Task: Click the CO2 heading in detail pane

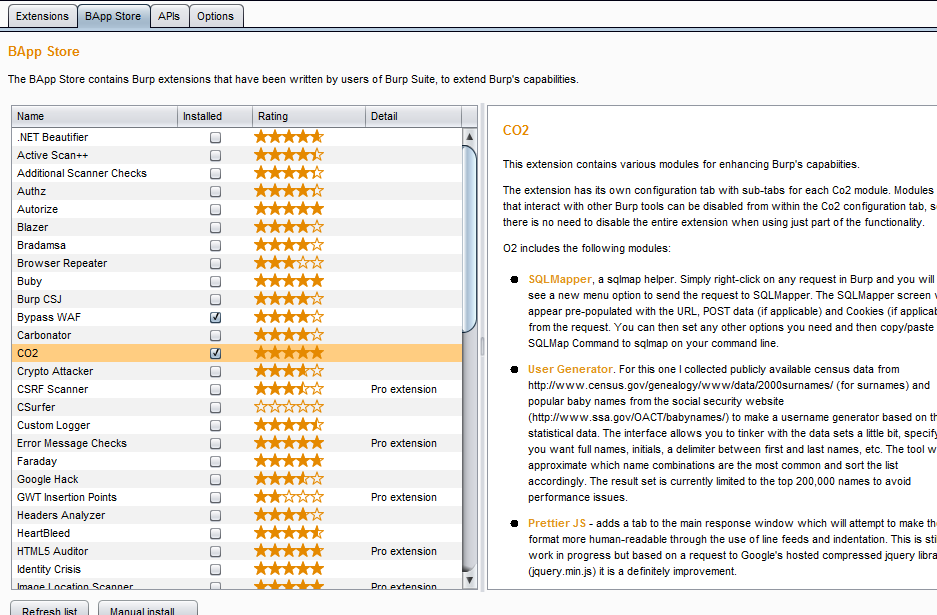Action: [x=516, y=130]
